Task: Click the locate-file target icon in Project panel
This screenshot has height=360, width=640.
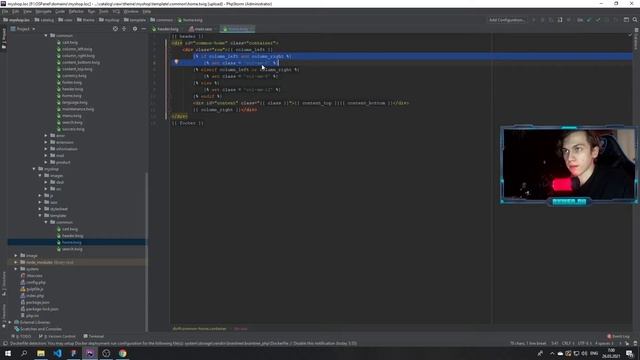Action: click(x=115, y=29)
